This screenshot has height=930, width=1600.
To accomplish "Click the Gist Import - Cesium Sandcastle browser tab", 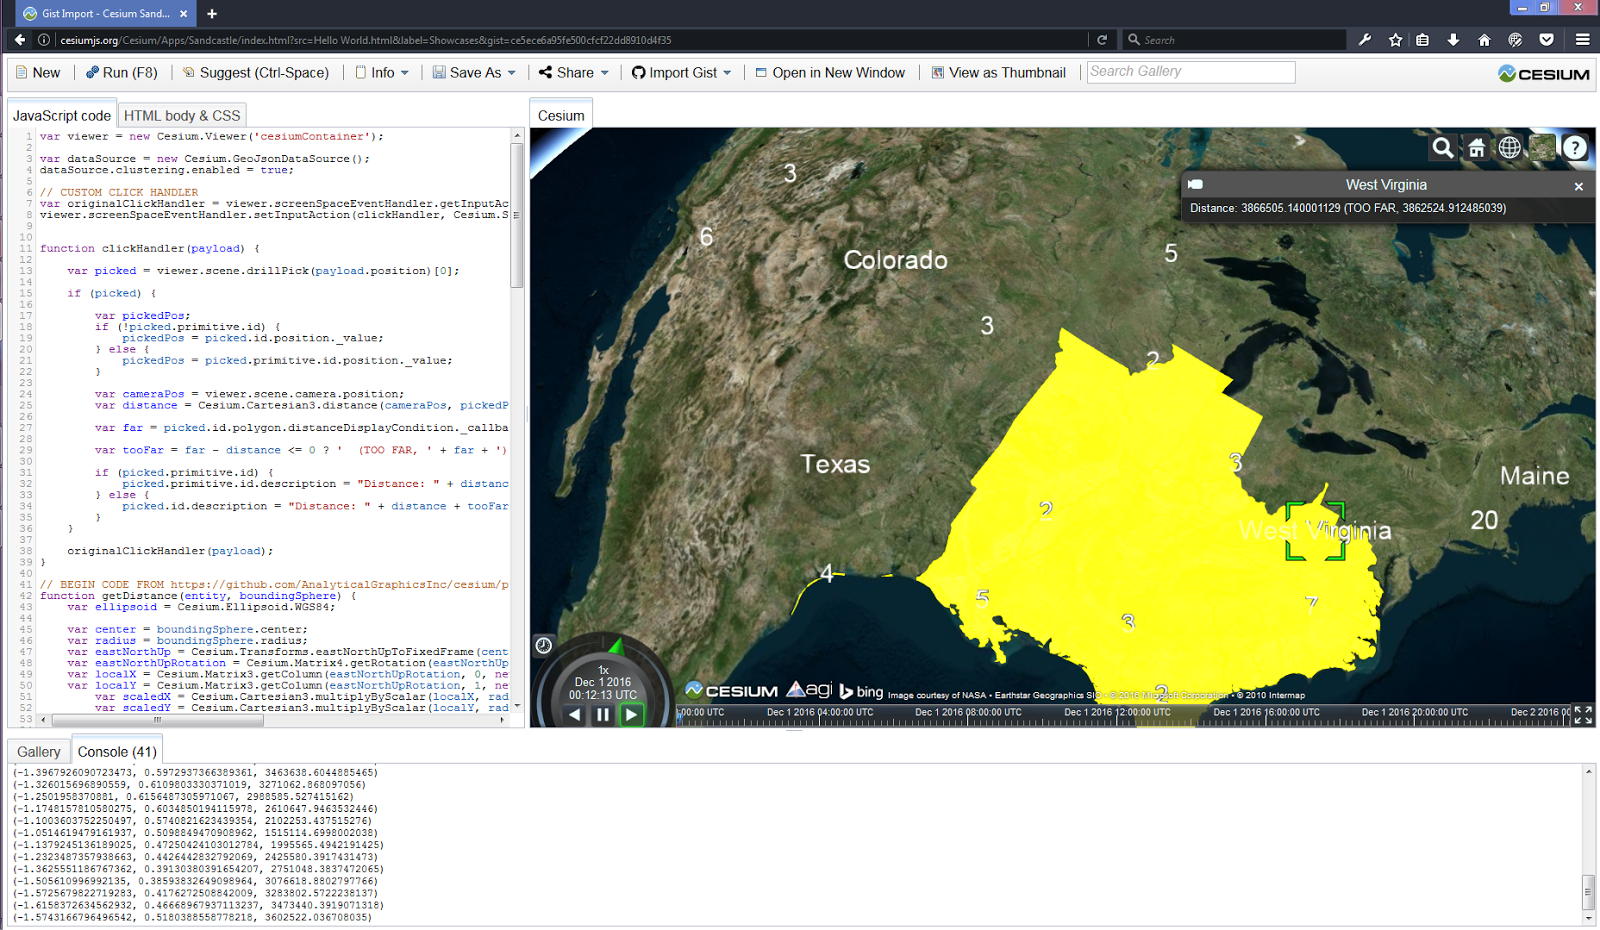I will point(105,14).
